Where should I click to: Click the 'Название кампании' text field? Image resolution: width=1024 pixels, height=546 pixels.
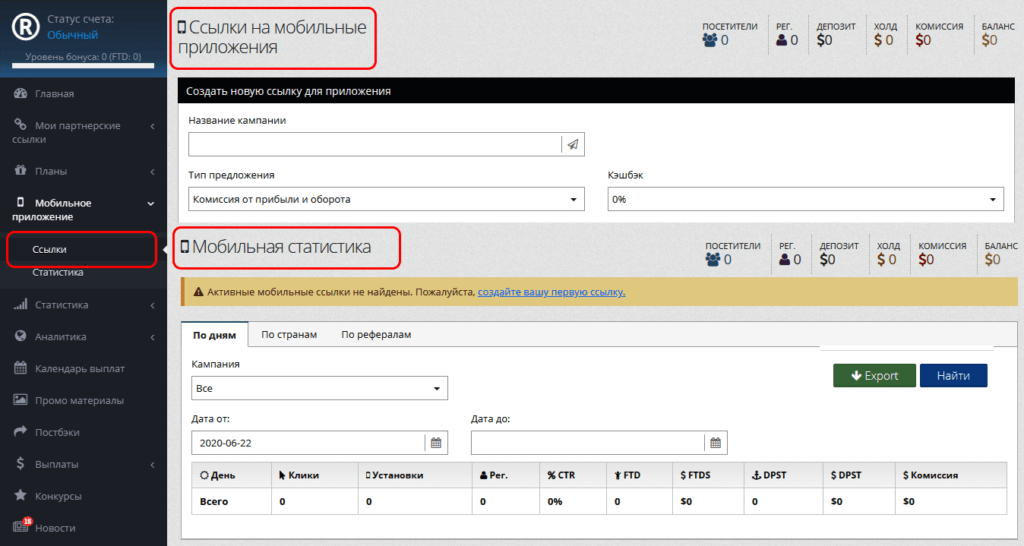374,144
